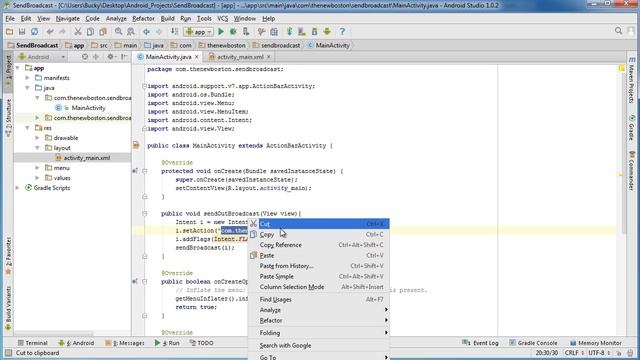Select Cut in the context menu
The image size is (640, 360).
pos(319,224)
